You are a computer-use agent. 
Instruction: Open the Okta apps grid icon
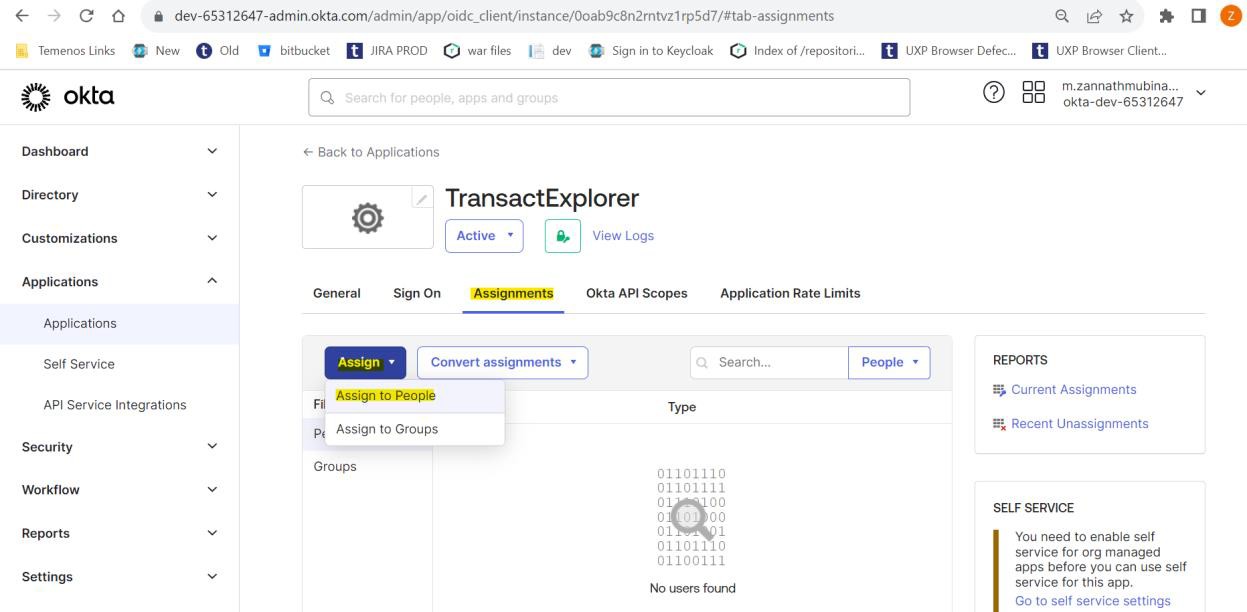pos(1033,92)
